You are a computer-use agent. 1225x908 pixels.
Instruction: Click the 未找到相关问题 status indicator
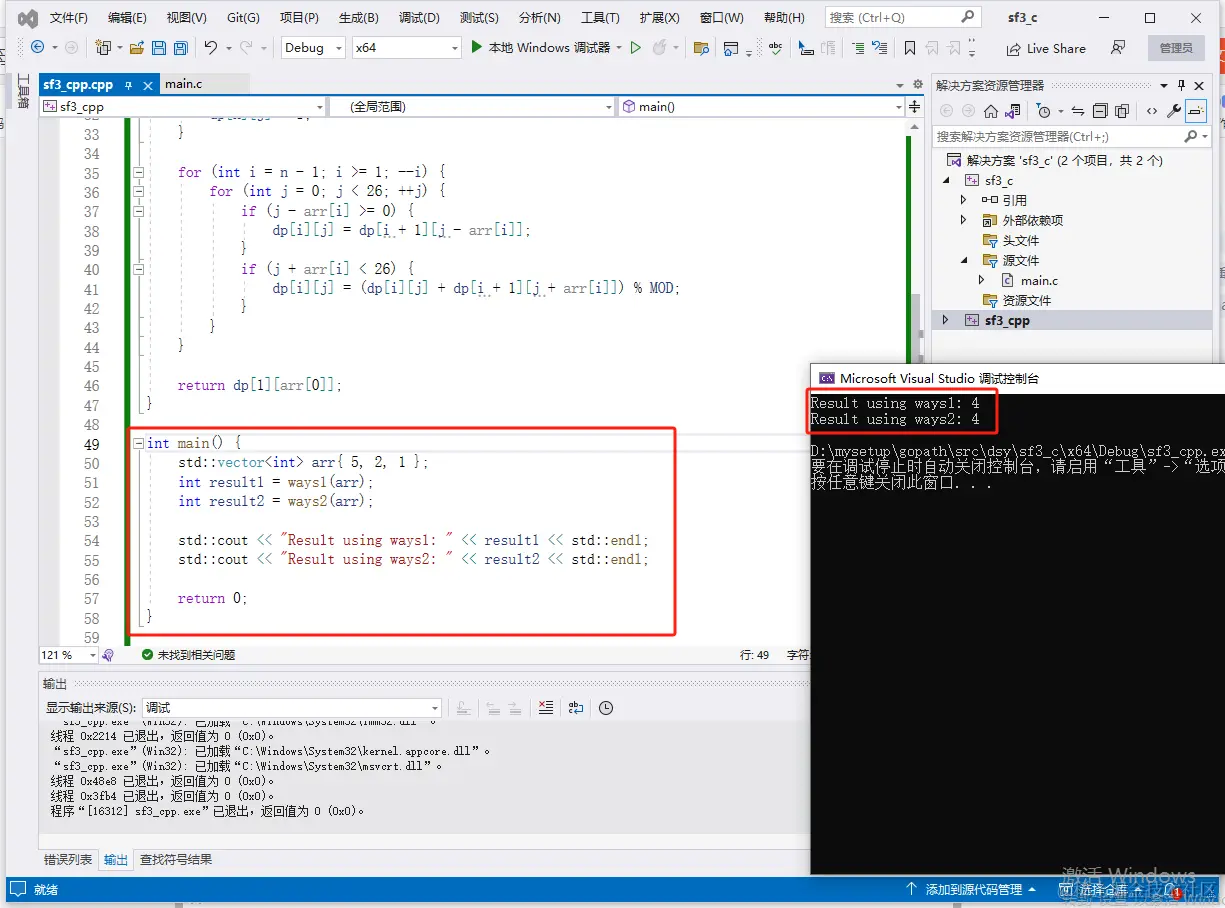pos(188,655)
